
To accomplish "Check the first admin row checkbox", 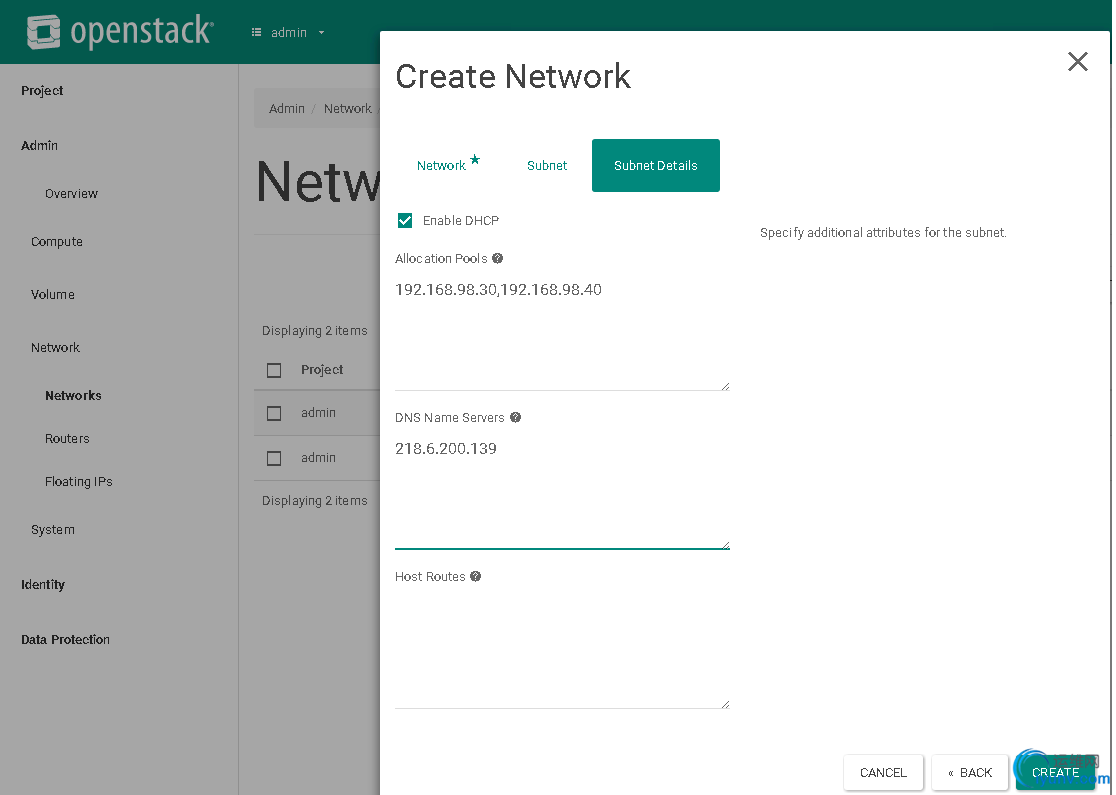I will point(274,413).
